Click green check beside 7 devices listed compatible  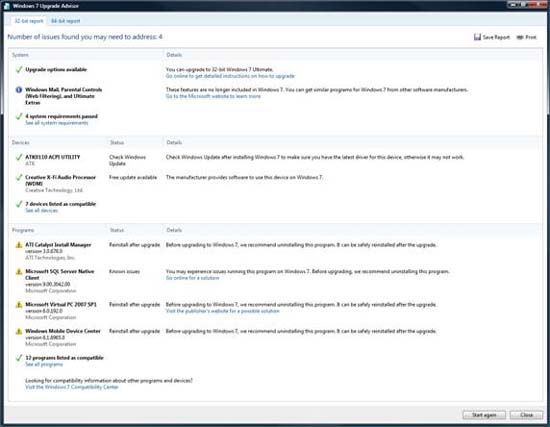point(19,204)
